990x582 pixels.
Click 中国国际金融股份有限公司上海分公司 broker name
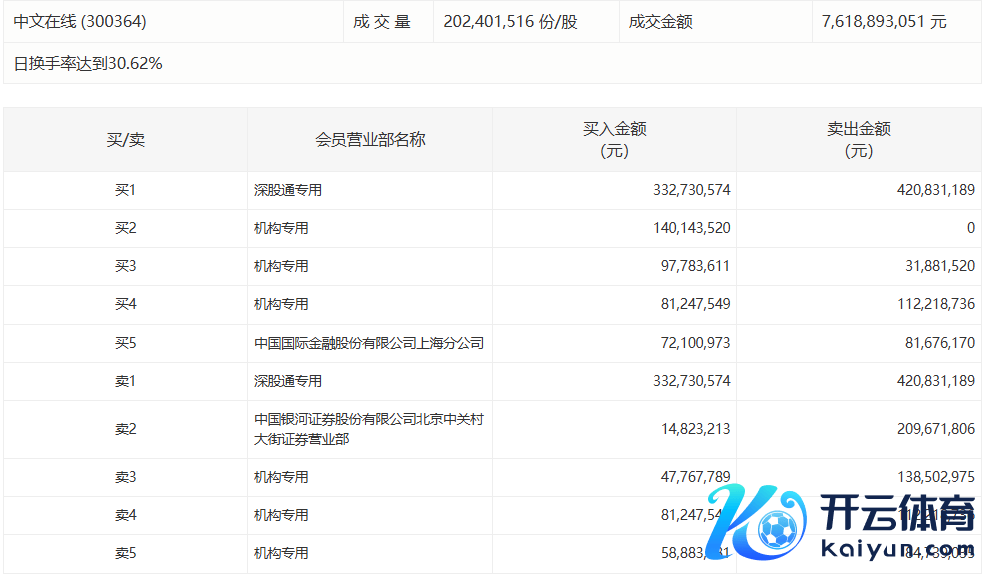[369, 343]
